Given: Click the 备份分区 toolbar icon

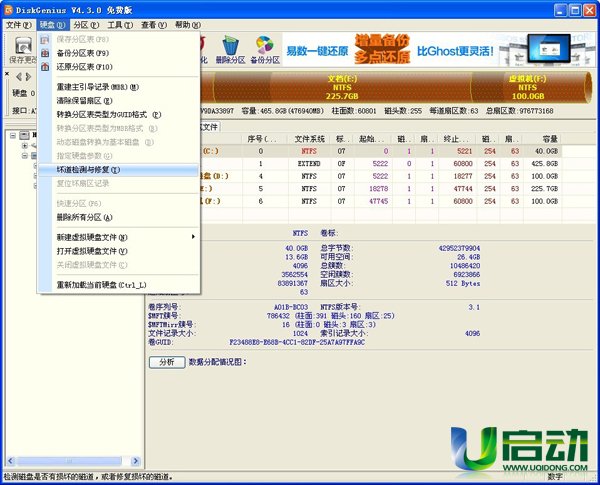Looking at the screenshot, I should coord(265,50).
